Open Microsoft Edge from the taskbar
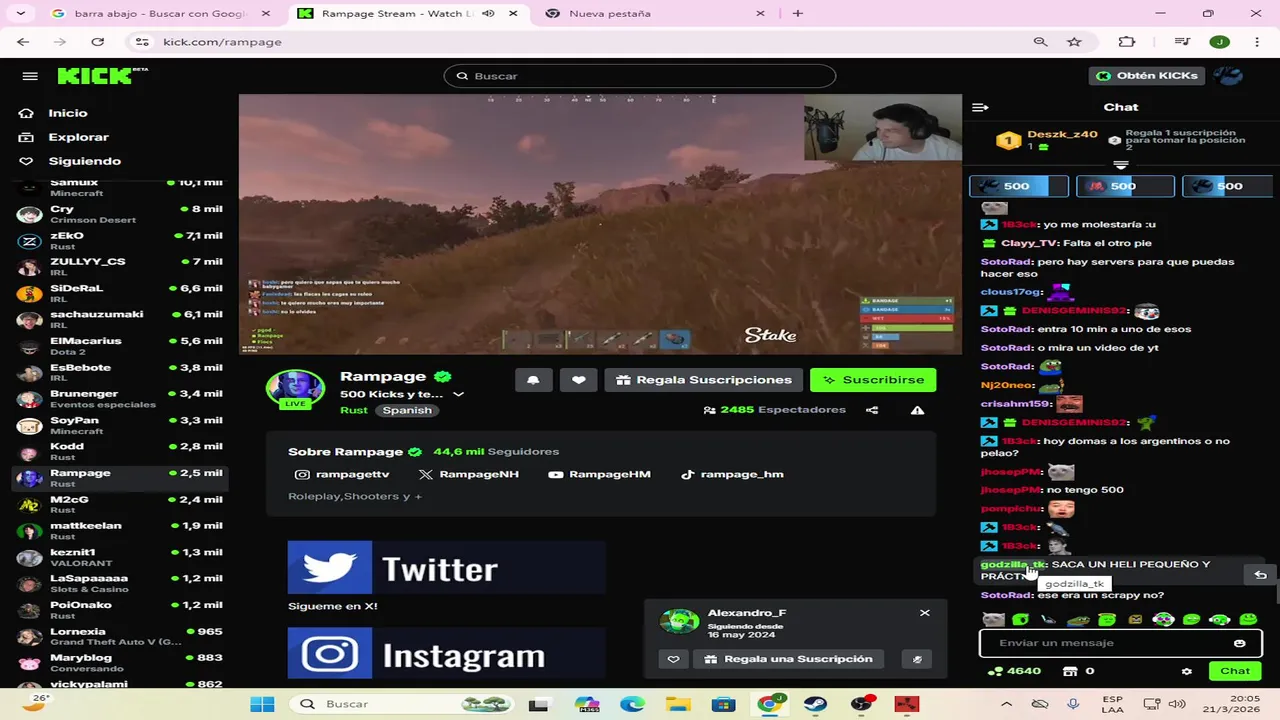 [632, 704]
